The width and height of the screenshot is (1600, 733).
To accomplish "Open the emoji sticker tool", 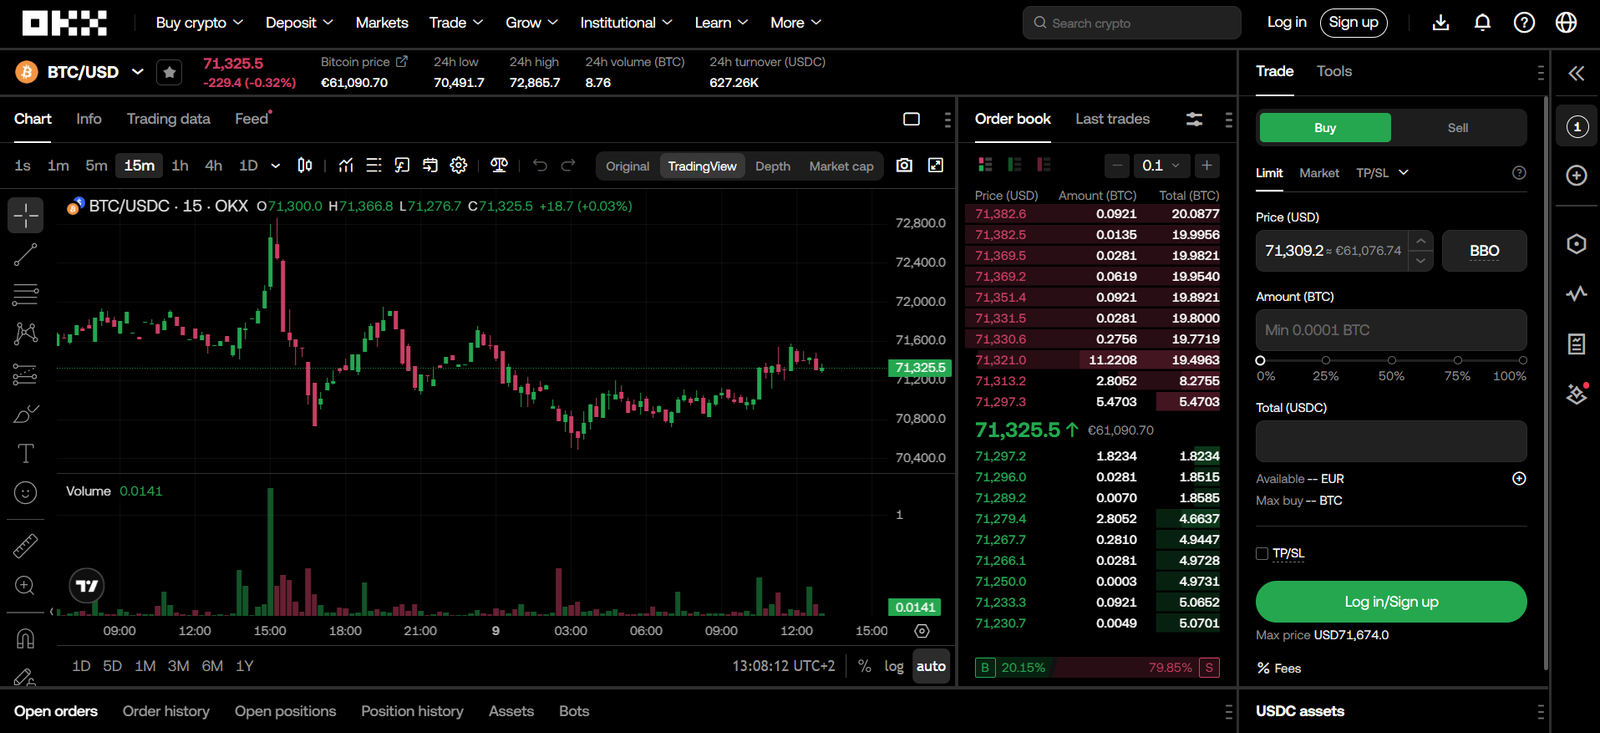I will click(25, 493).
